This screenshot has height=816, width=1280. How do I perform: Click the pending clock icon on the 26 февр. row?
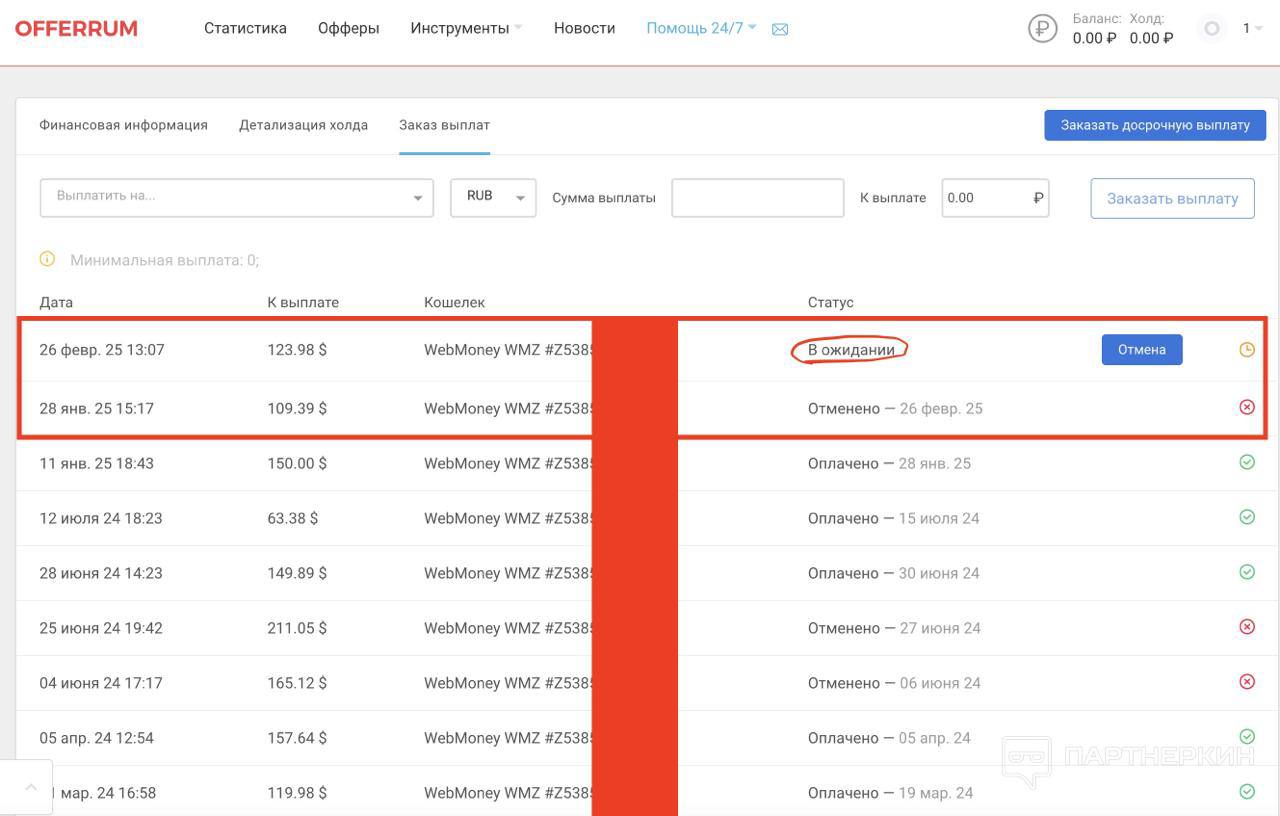1246,350
